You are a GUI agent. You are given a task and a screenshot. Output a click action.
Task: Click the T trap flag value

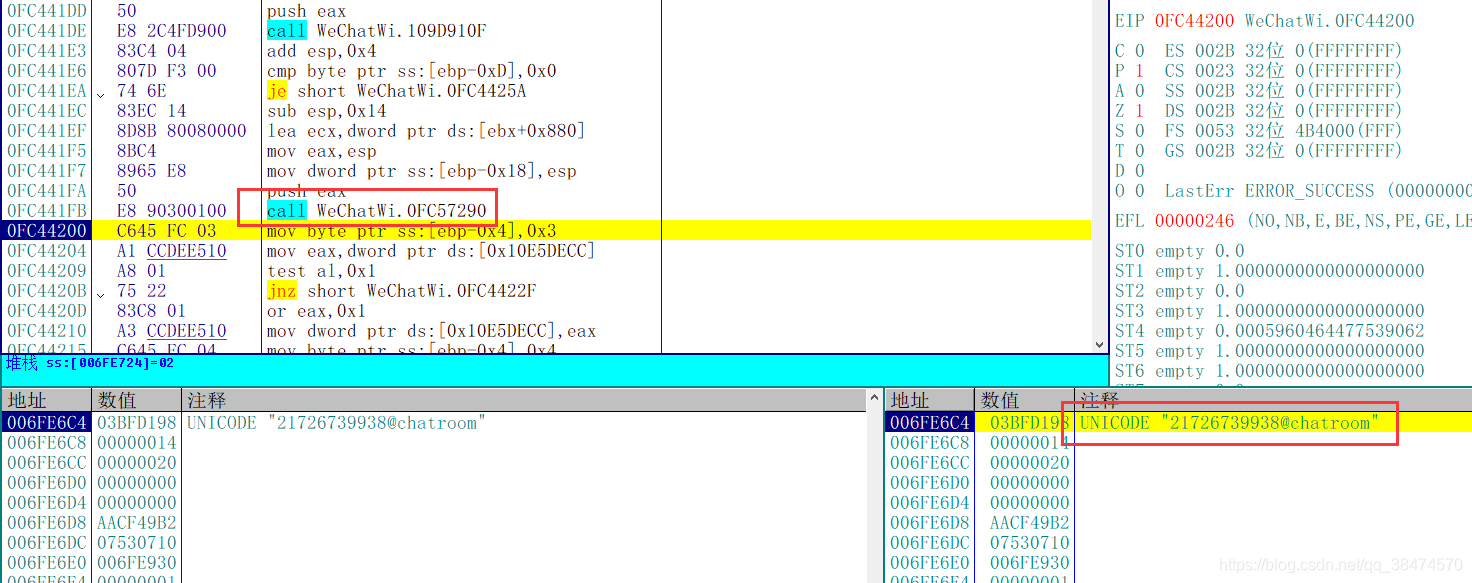click(1140, 151)
